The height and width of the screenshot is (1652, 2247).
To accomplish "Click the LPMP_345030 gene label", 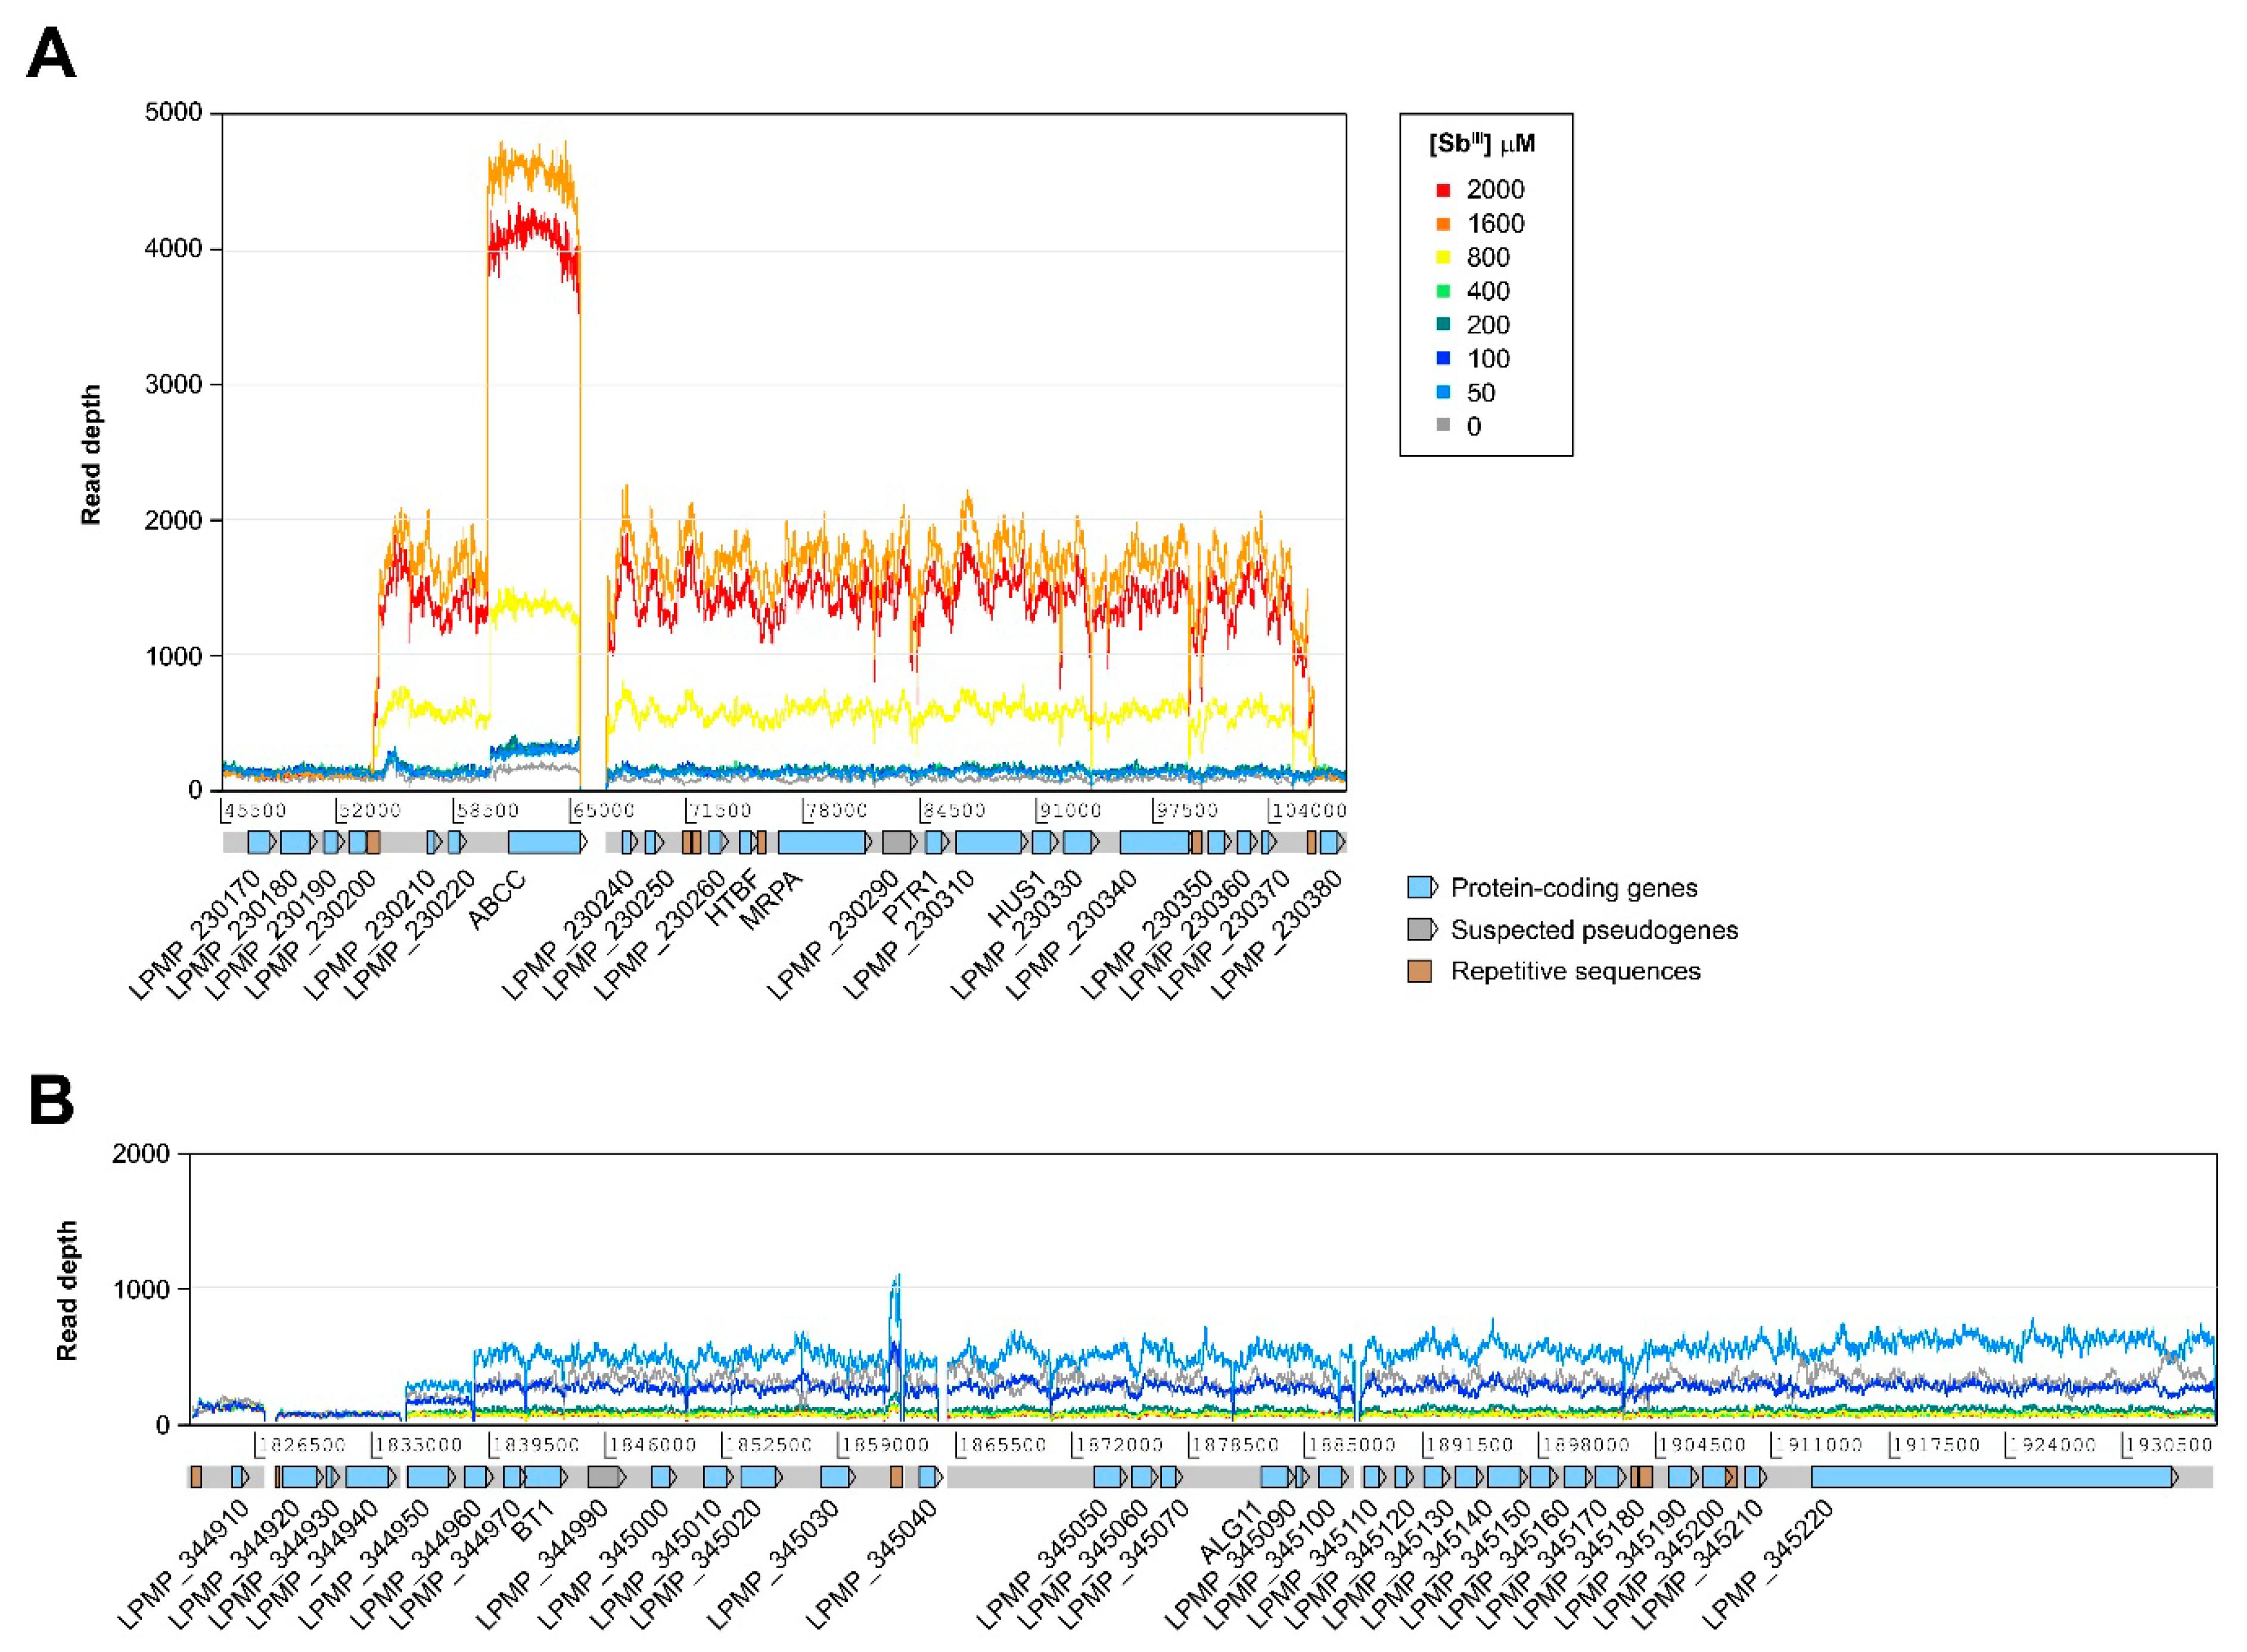I will (773, 1565).
